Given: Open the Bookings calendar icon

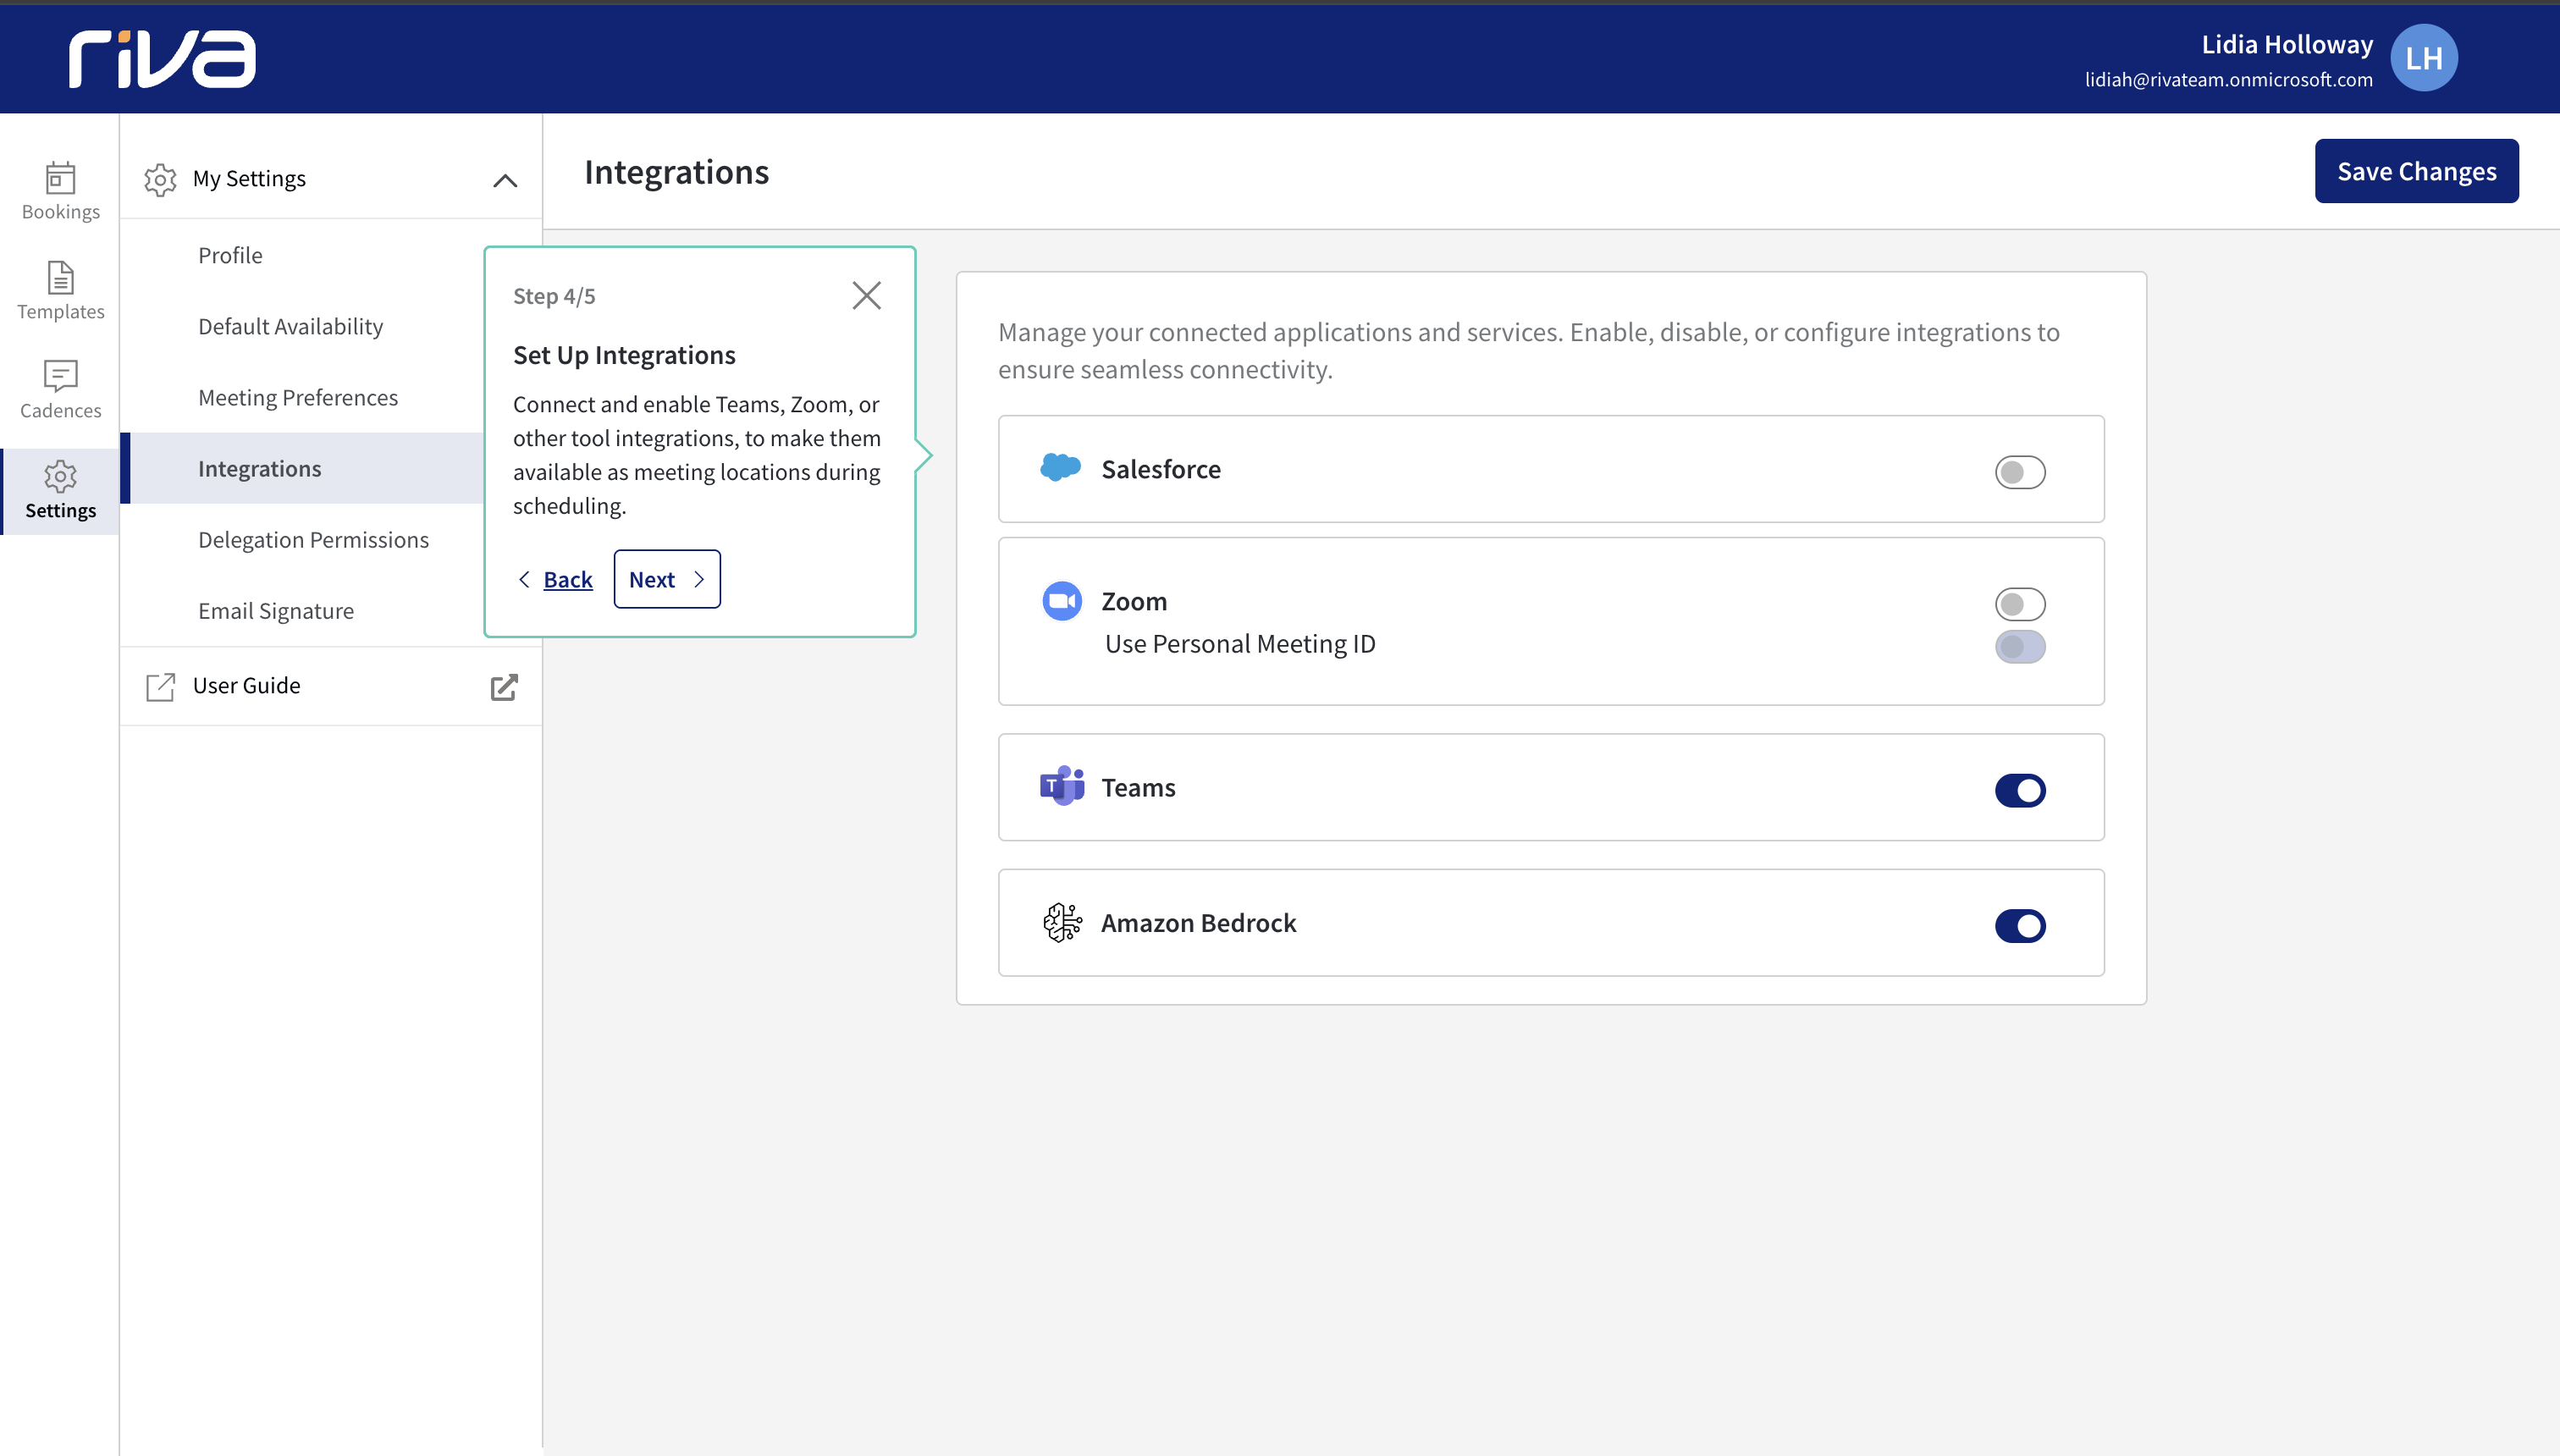Looking at the screenshot, I should tap(60, 178).
